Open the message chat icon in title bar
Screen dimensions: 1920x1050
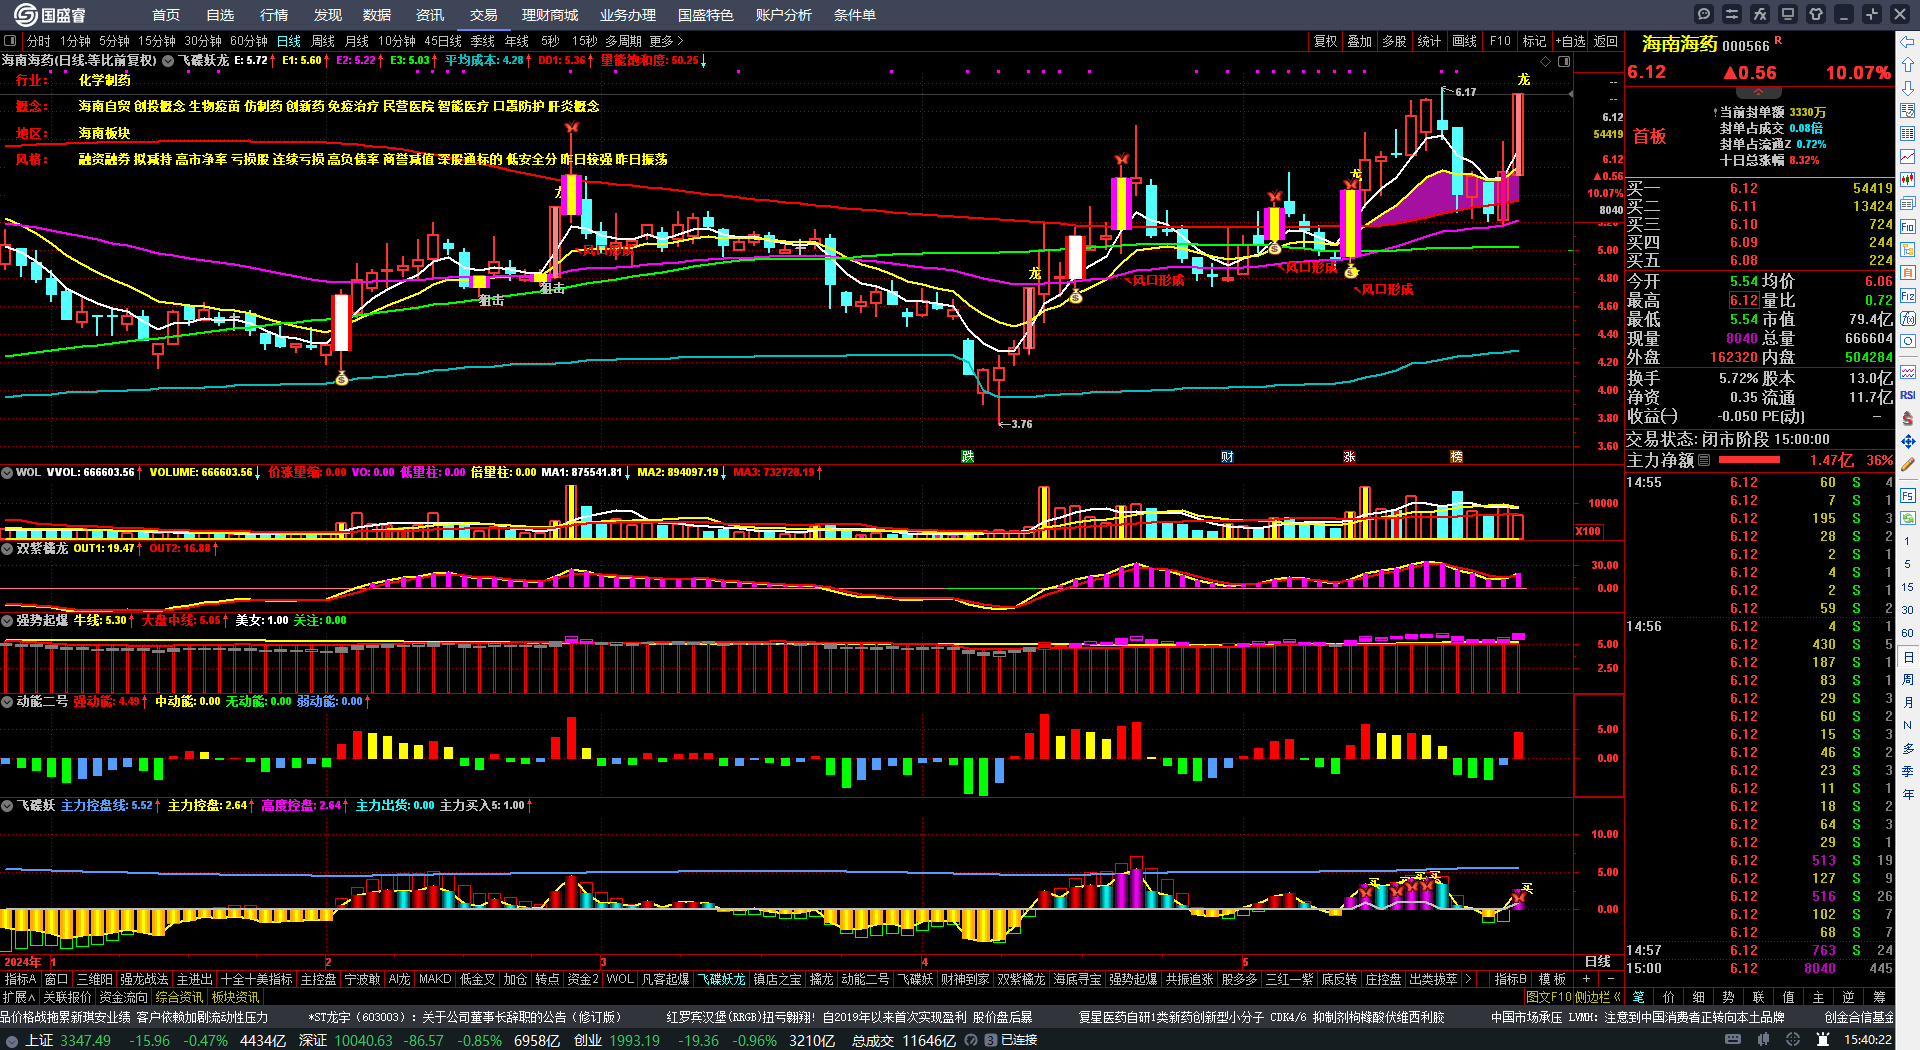click(1704, 14)
